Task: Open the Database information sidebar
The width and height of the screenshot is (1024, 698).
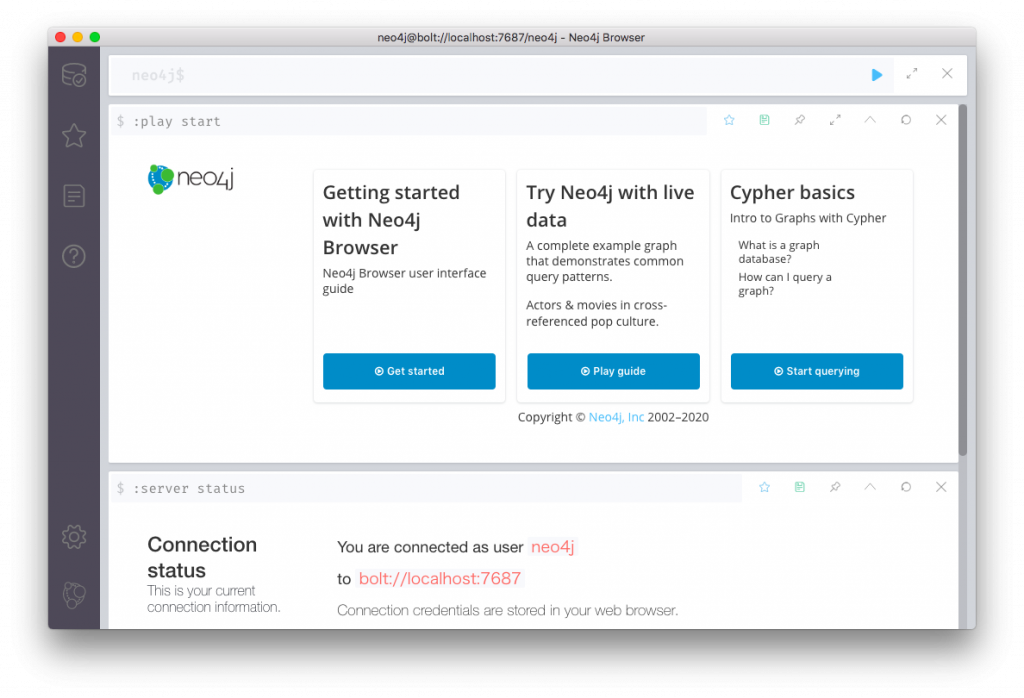Action: pos(74,76)
